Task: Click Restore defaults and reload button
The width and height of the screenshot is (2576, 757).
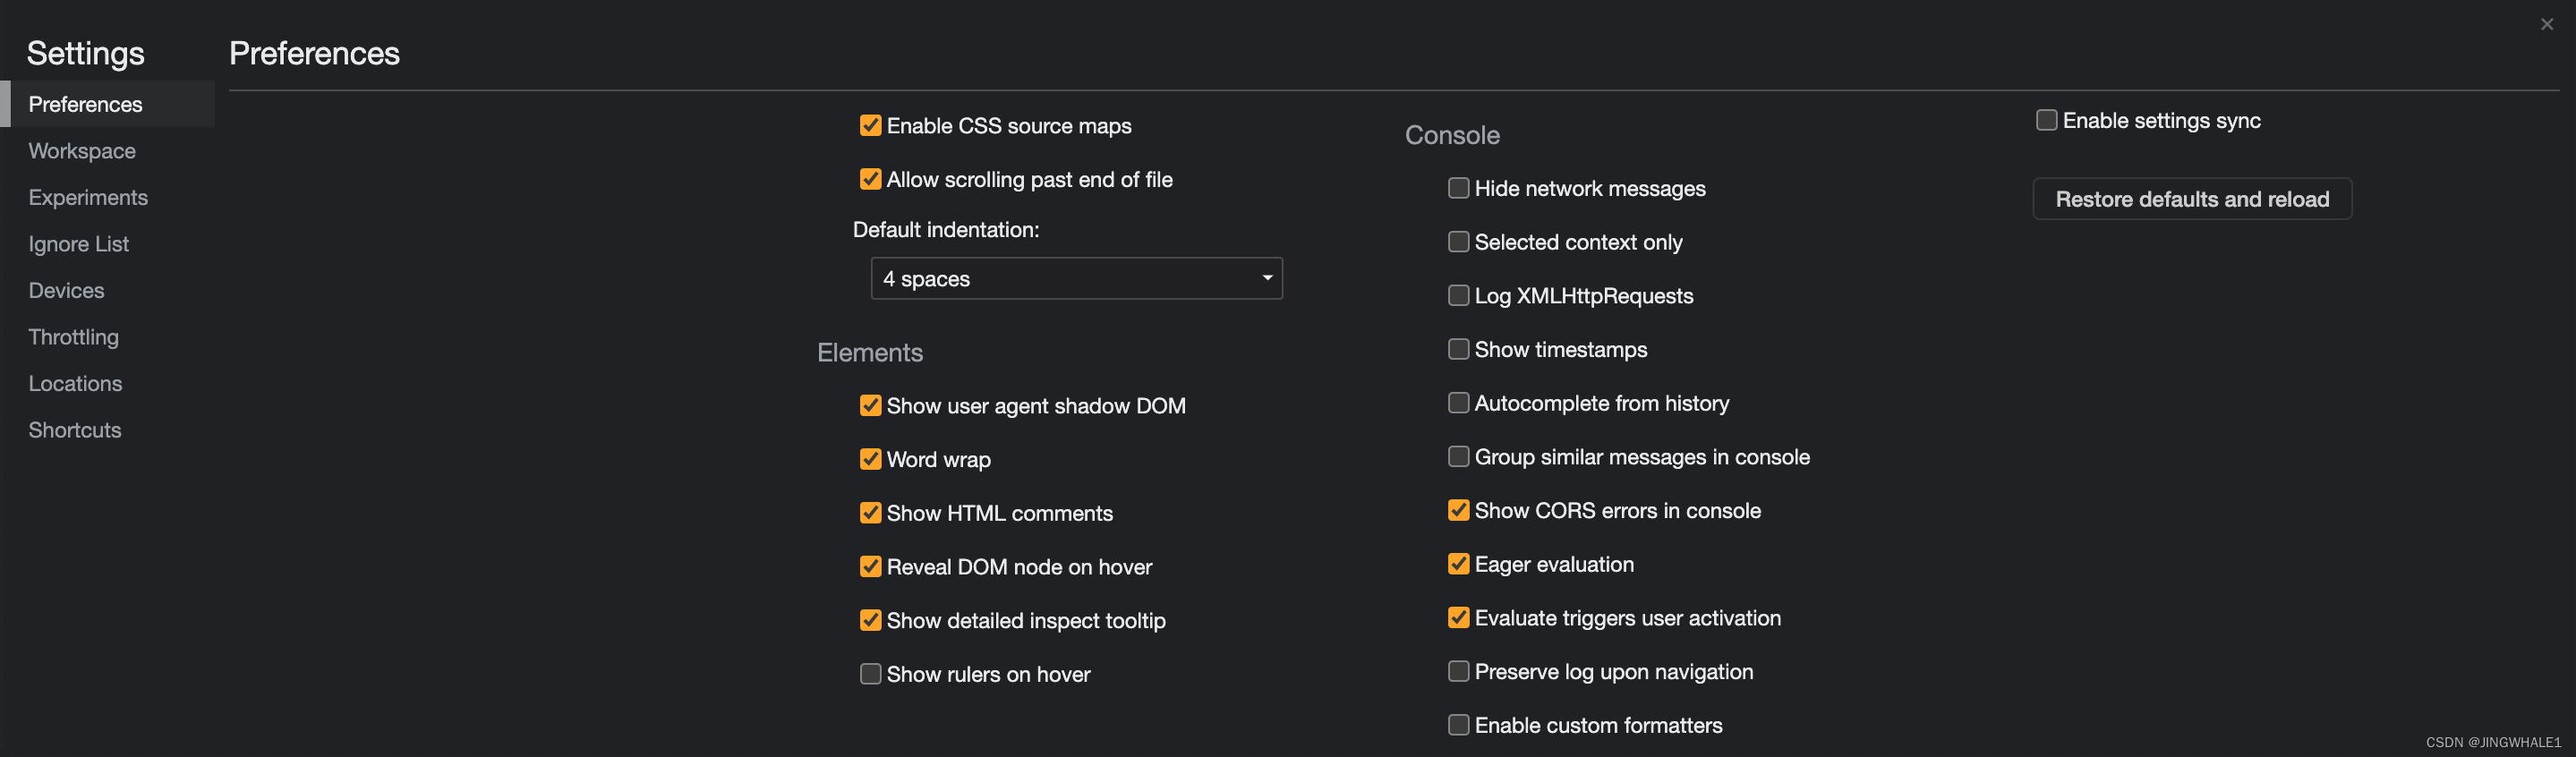Action: (2191, 199)
